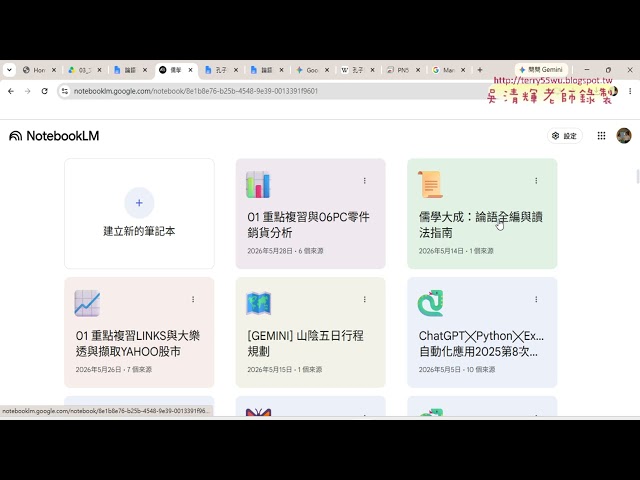The width and height of the screenshot is (640, 480).
Task: Click 建立新的筆記本 to create a notebook
Action: (x=139, y=231)
